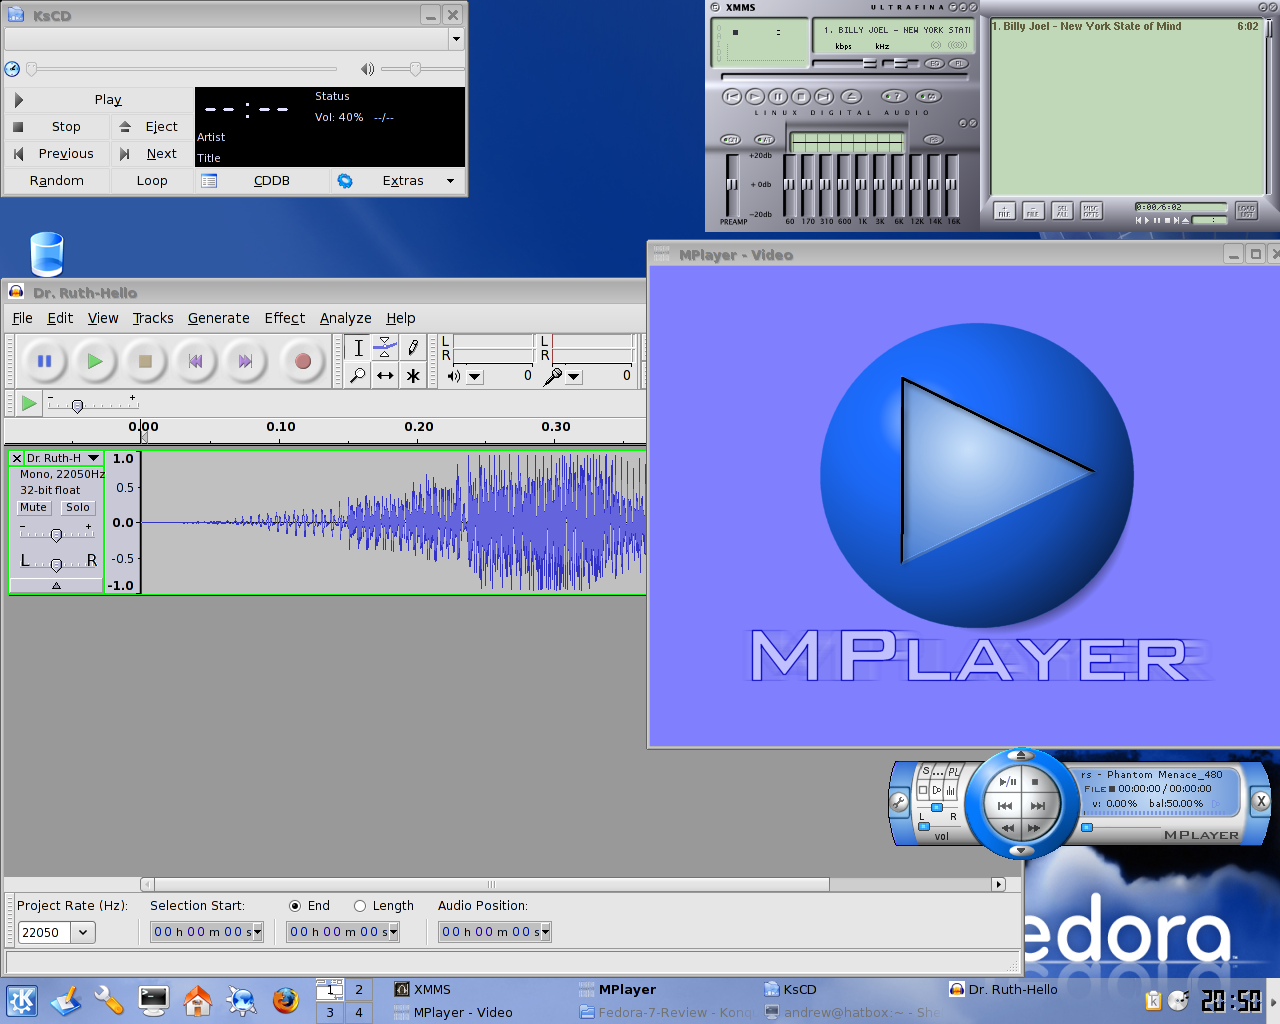Click XMMS main window stop button
1280x1024 pixels.
pos(801,97)
